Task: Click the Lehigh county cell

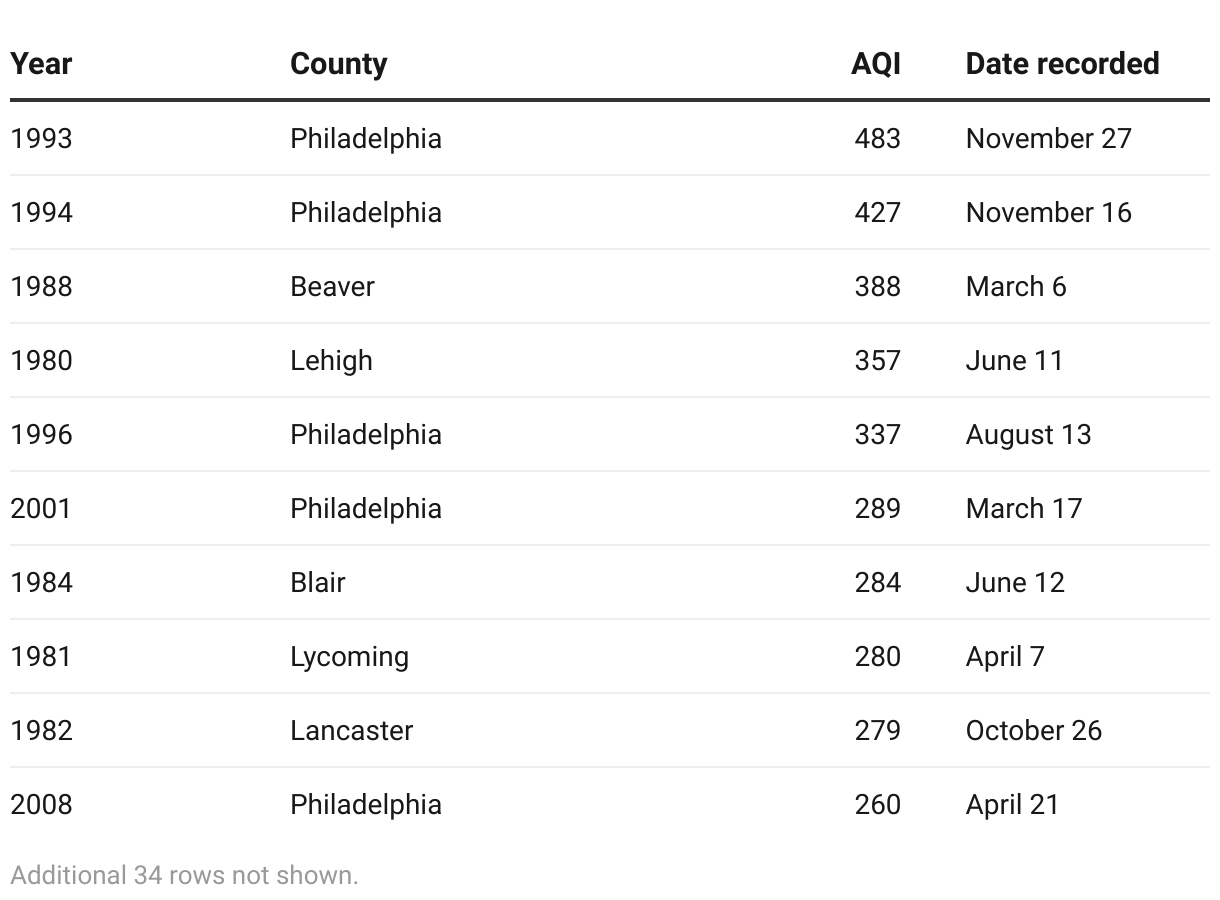Action: coord(331,360)
